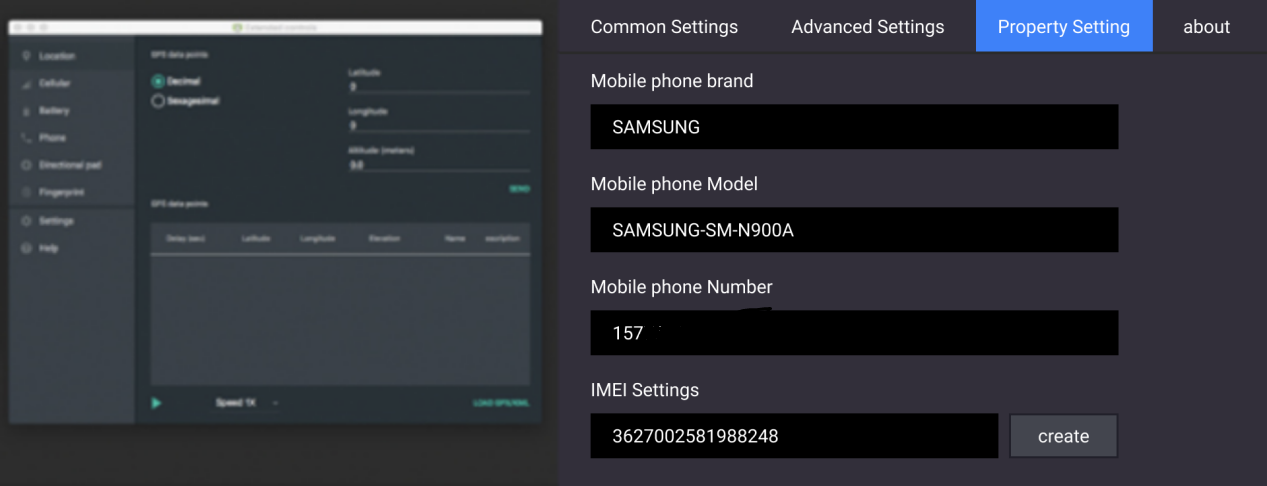Click the Longitude input field
The image size is (1267, 486).
(439, 126)
